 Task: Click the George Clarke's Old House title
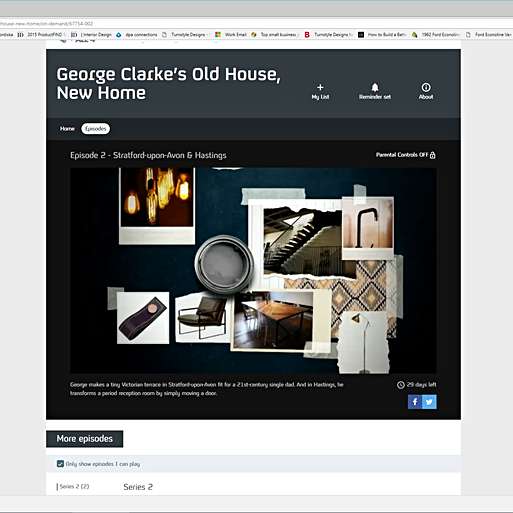(x=168, y=83)
